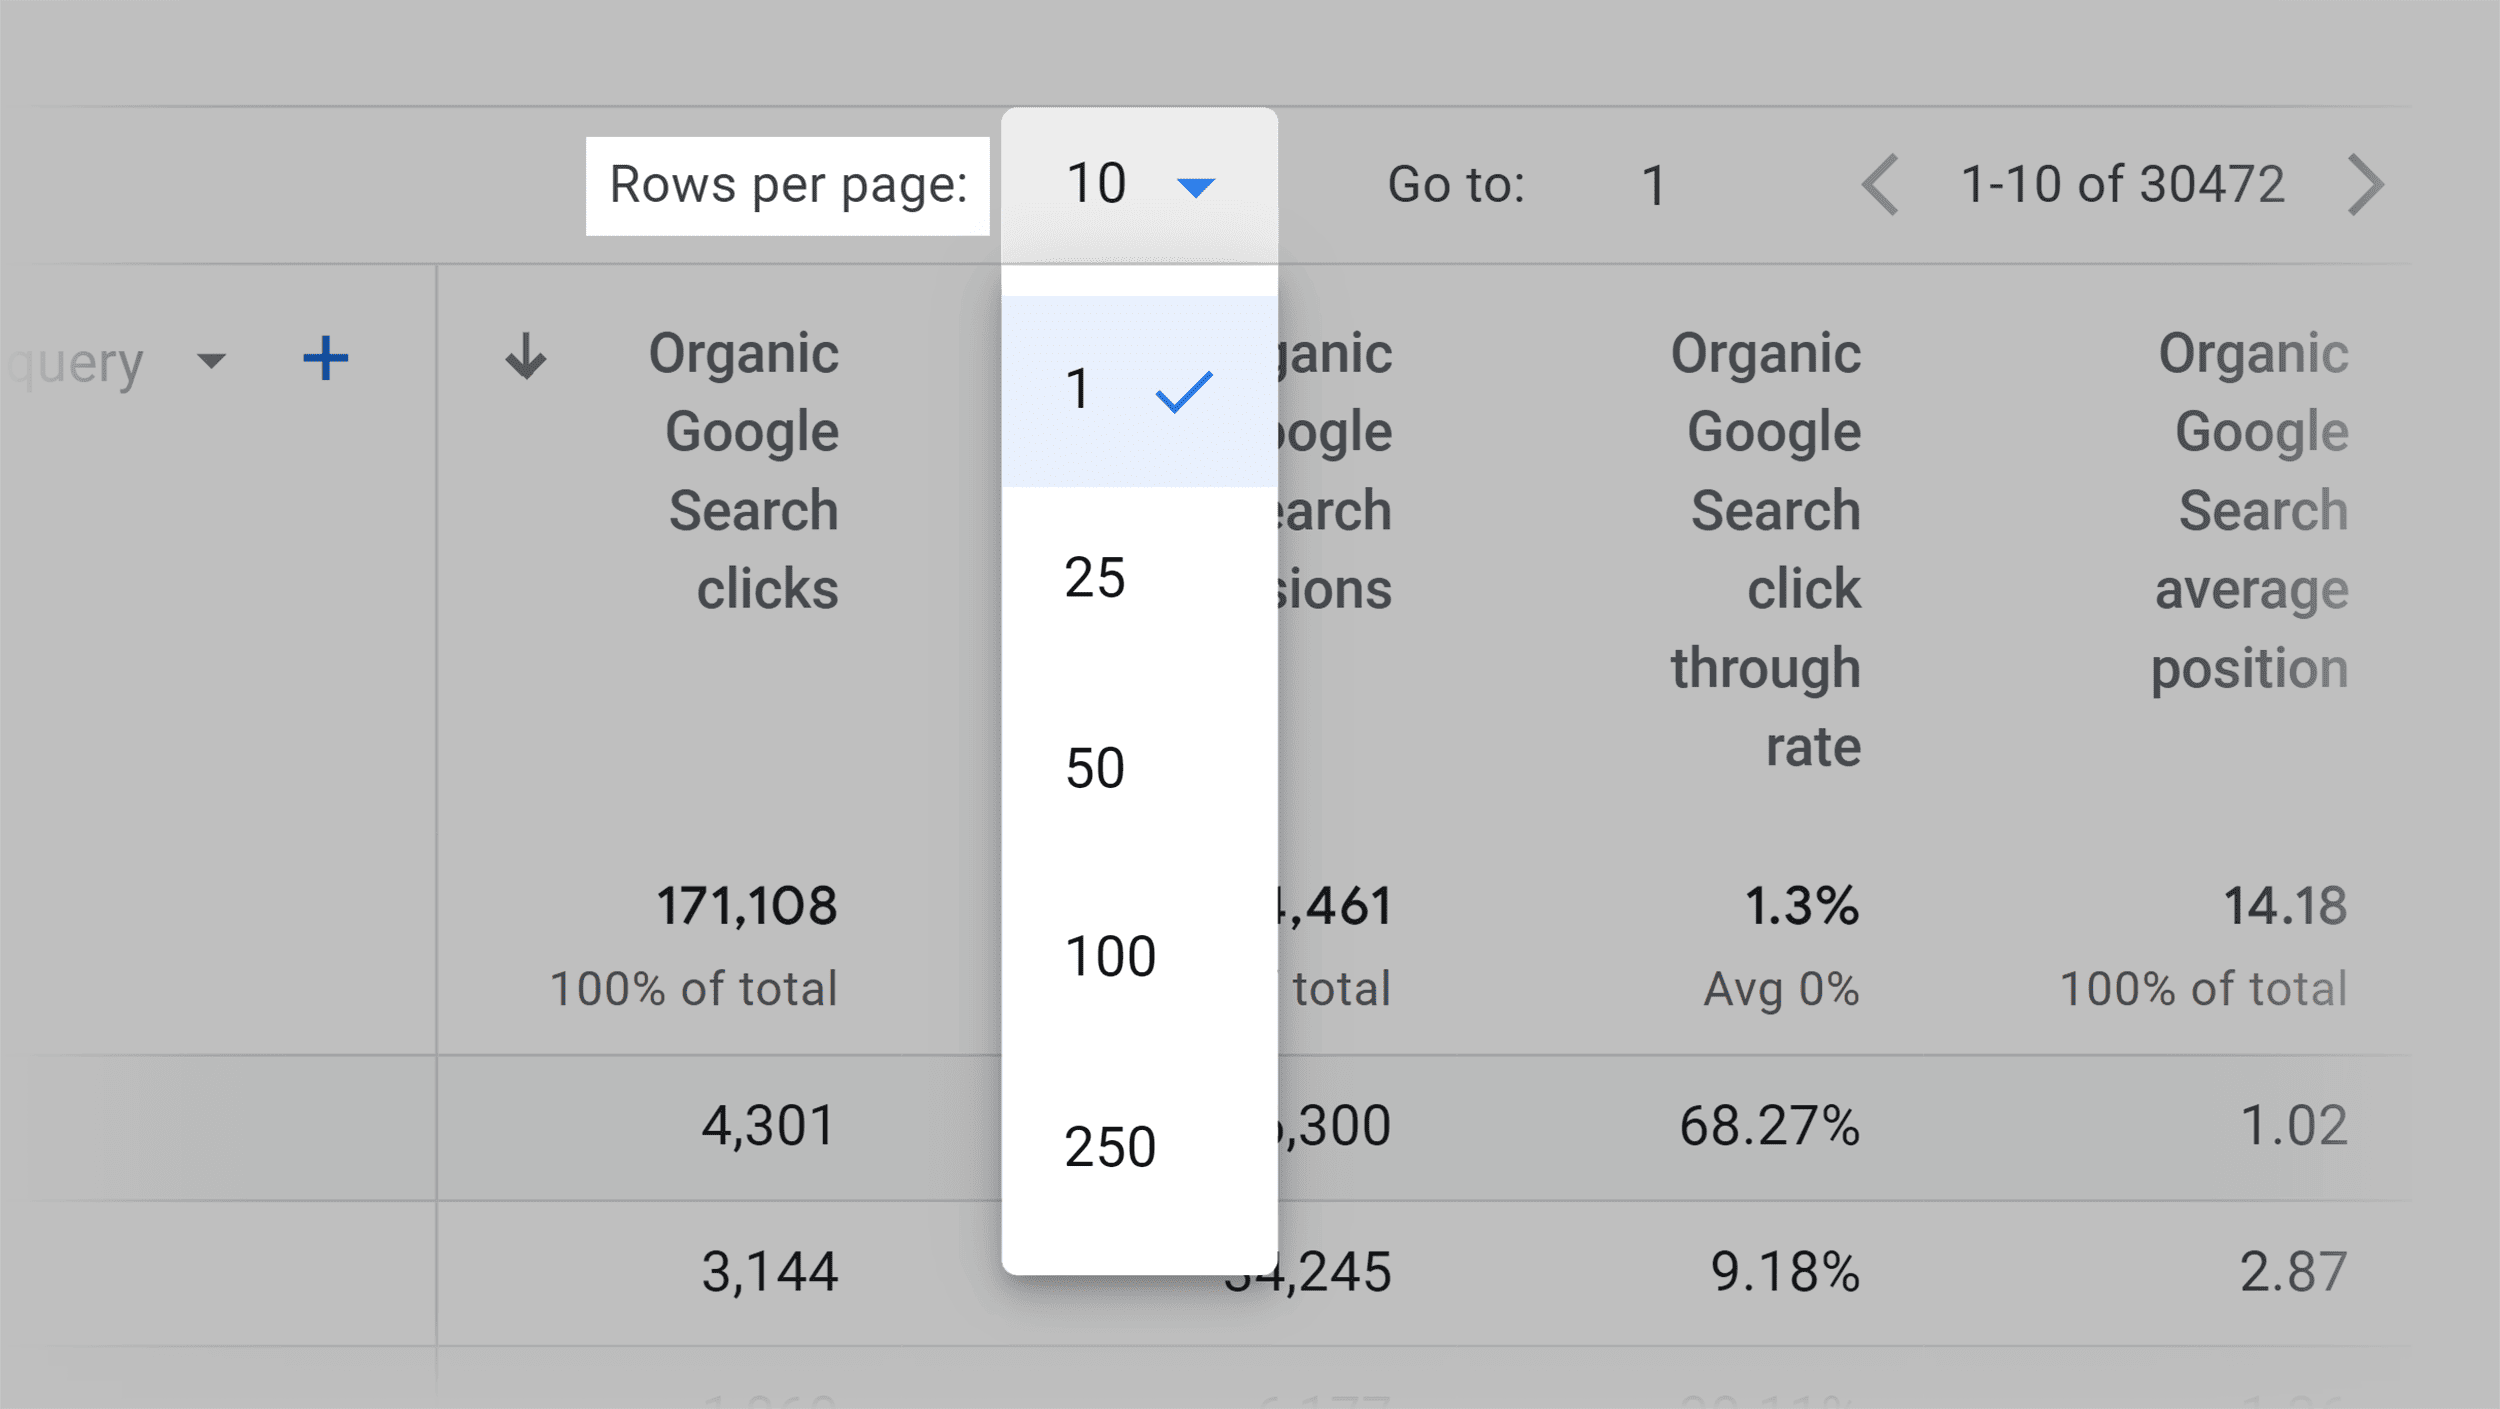Select 100 rows per page
Screen dimensions: 2500x1409
coord(1139,957)
